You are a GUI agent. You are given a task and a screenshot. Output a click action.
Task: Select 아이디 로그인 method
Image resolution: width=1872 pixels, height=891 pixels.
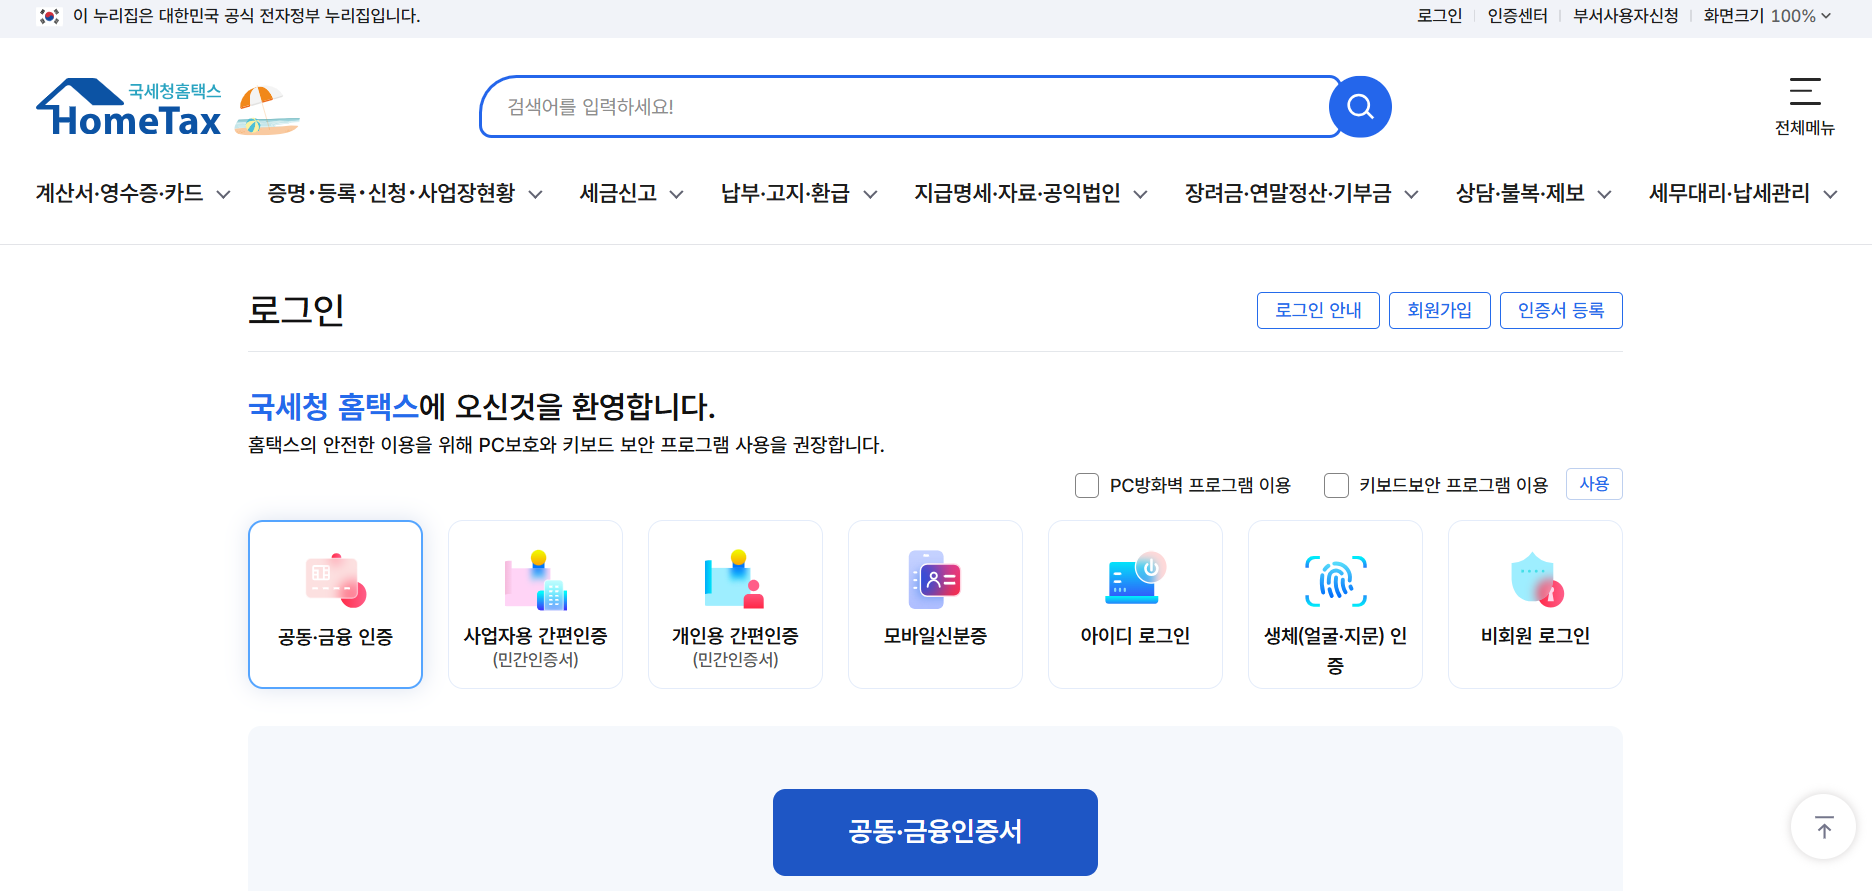click(1135, 604)
